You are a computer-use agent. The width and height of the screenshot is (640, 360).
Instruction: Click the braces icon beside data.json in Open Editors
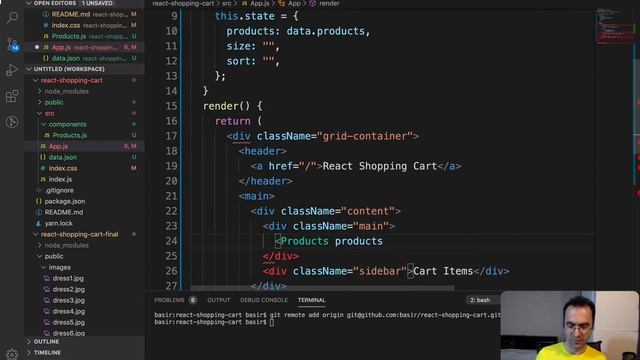46,58
